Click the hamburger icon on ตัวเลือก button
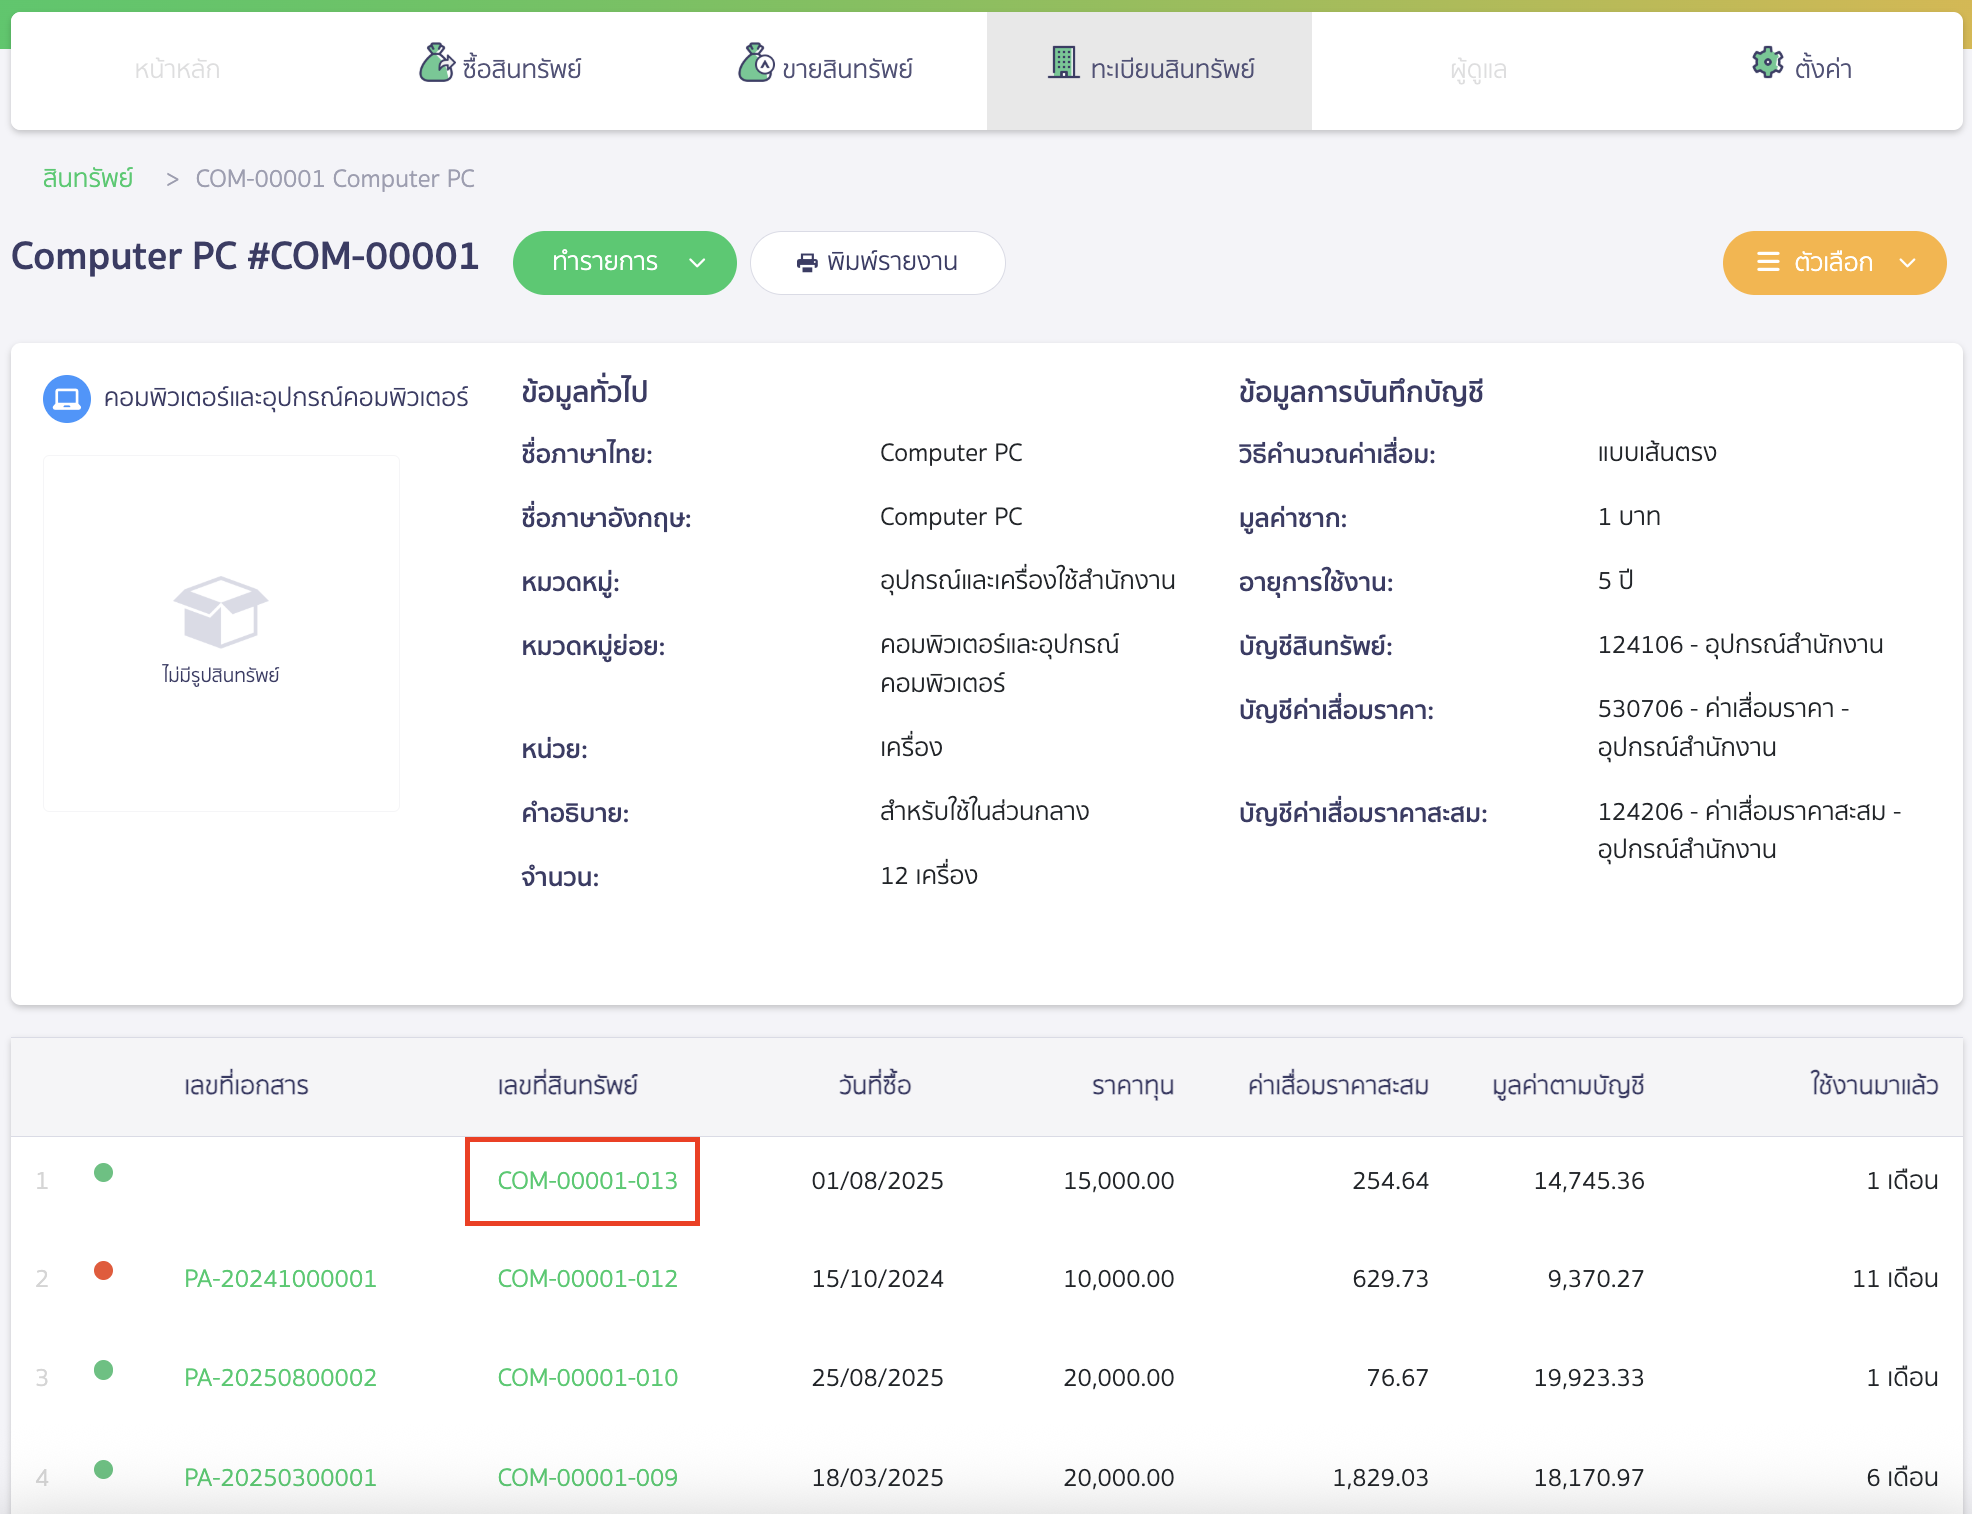1972x1514 pixels. tap(1768, 262)
